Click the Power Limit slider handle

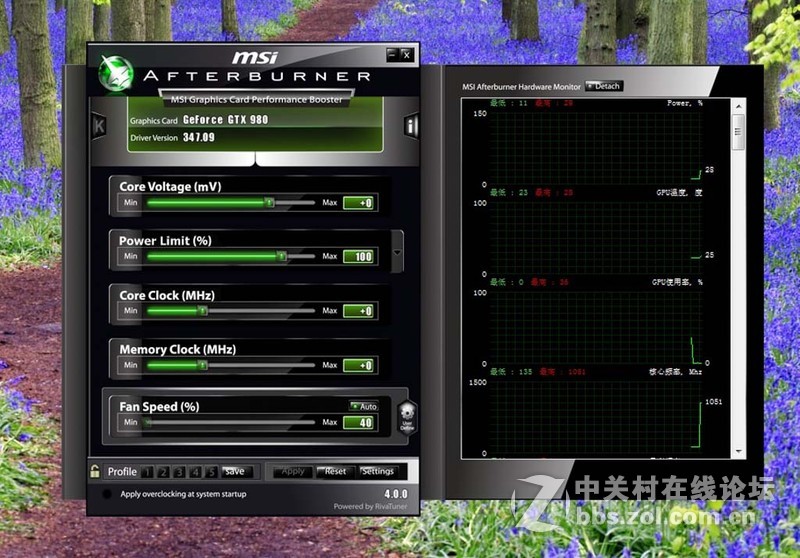pyautogui.click(x=282, y=256)
